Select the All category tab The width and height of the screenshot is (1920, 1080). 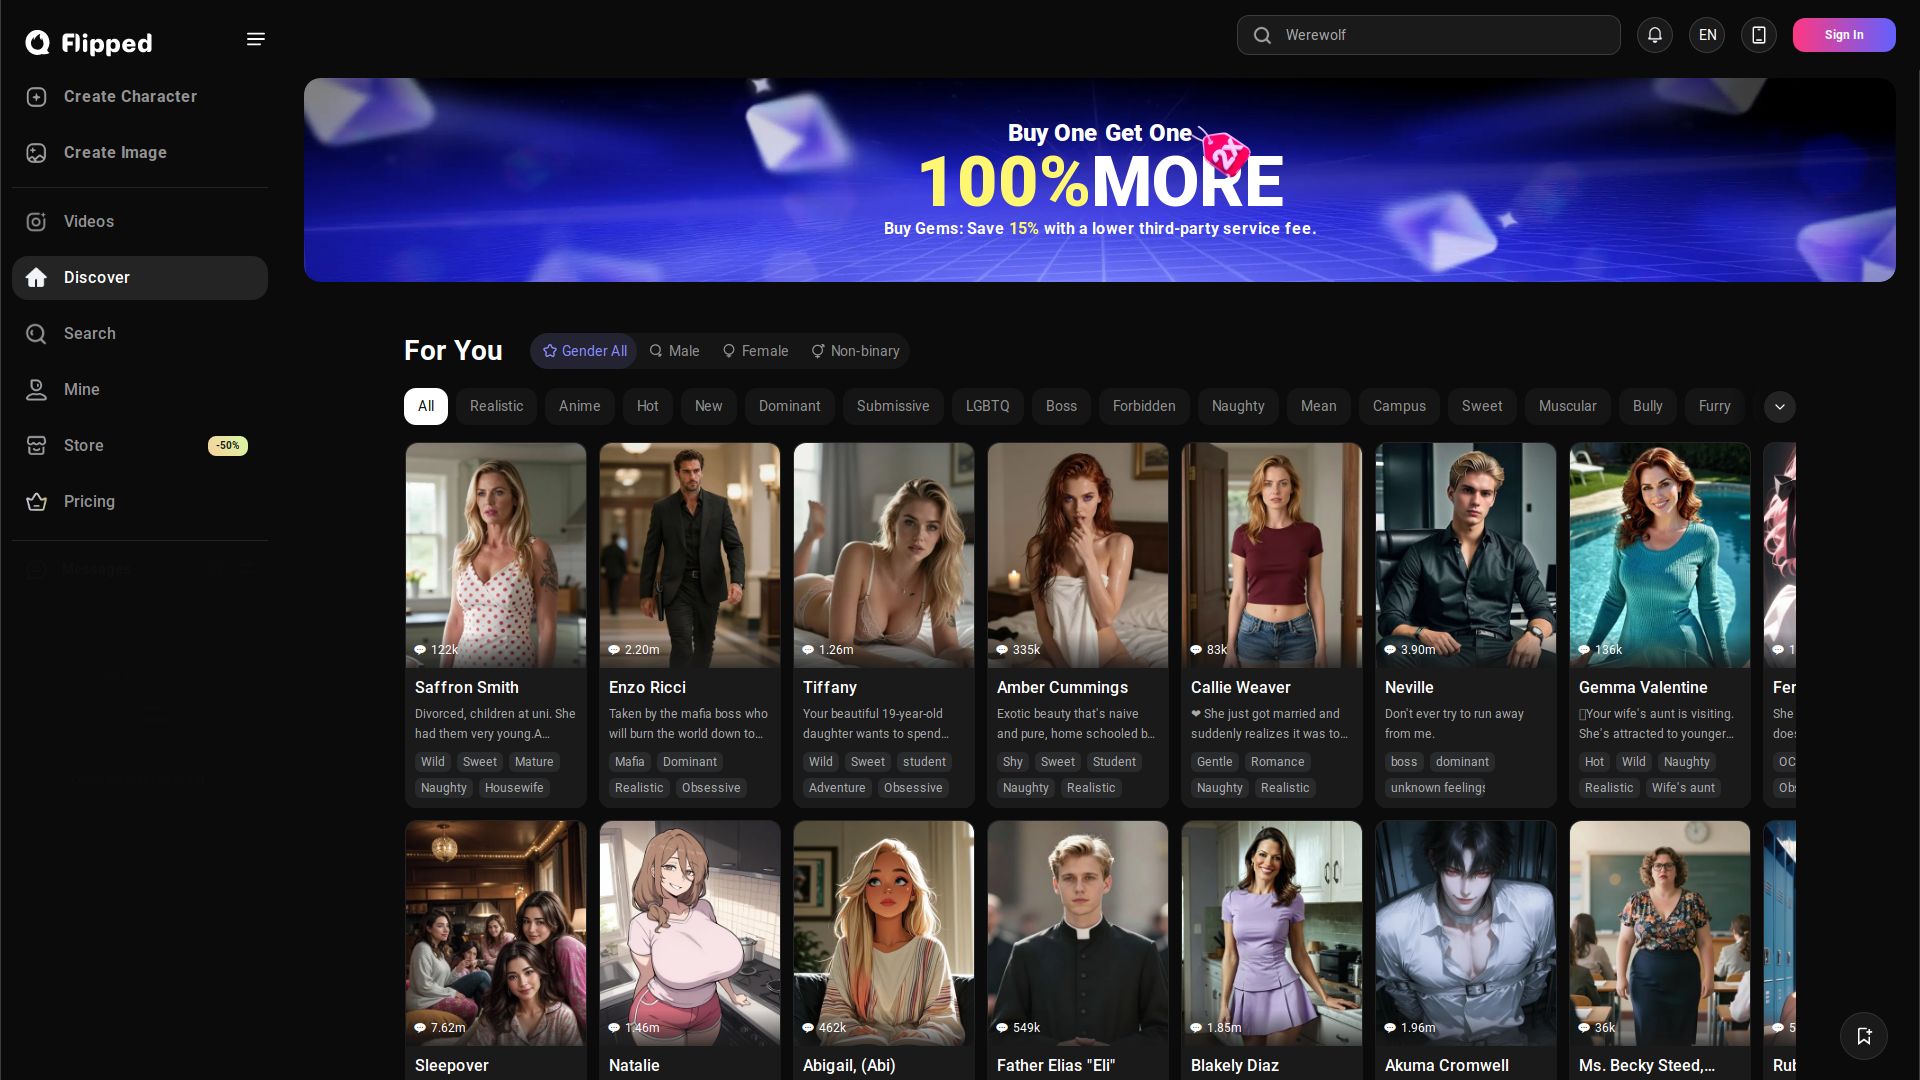[x=426, y=406]
